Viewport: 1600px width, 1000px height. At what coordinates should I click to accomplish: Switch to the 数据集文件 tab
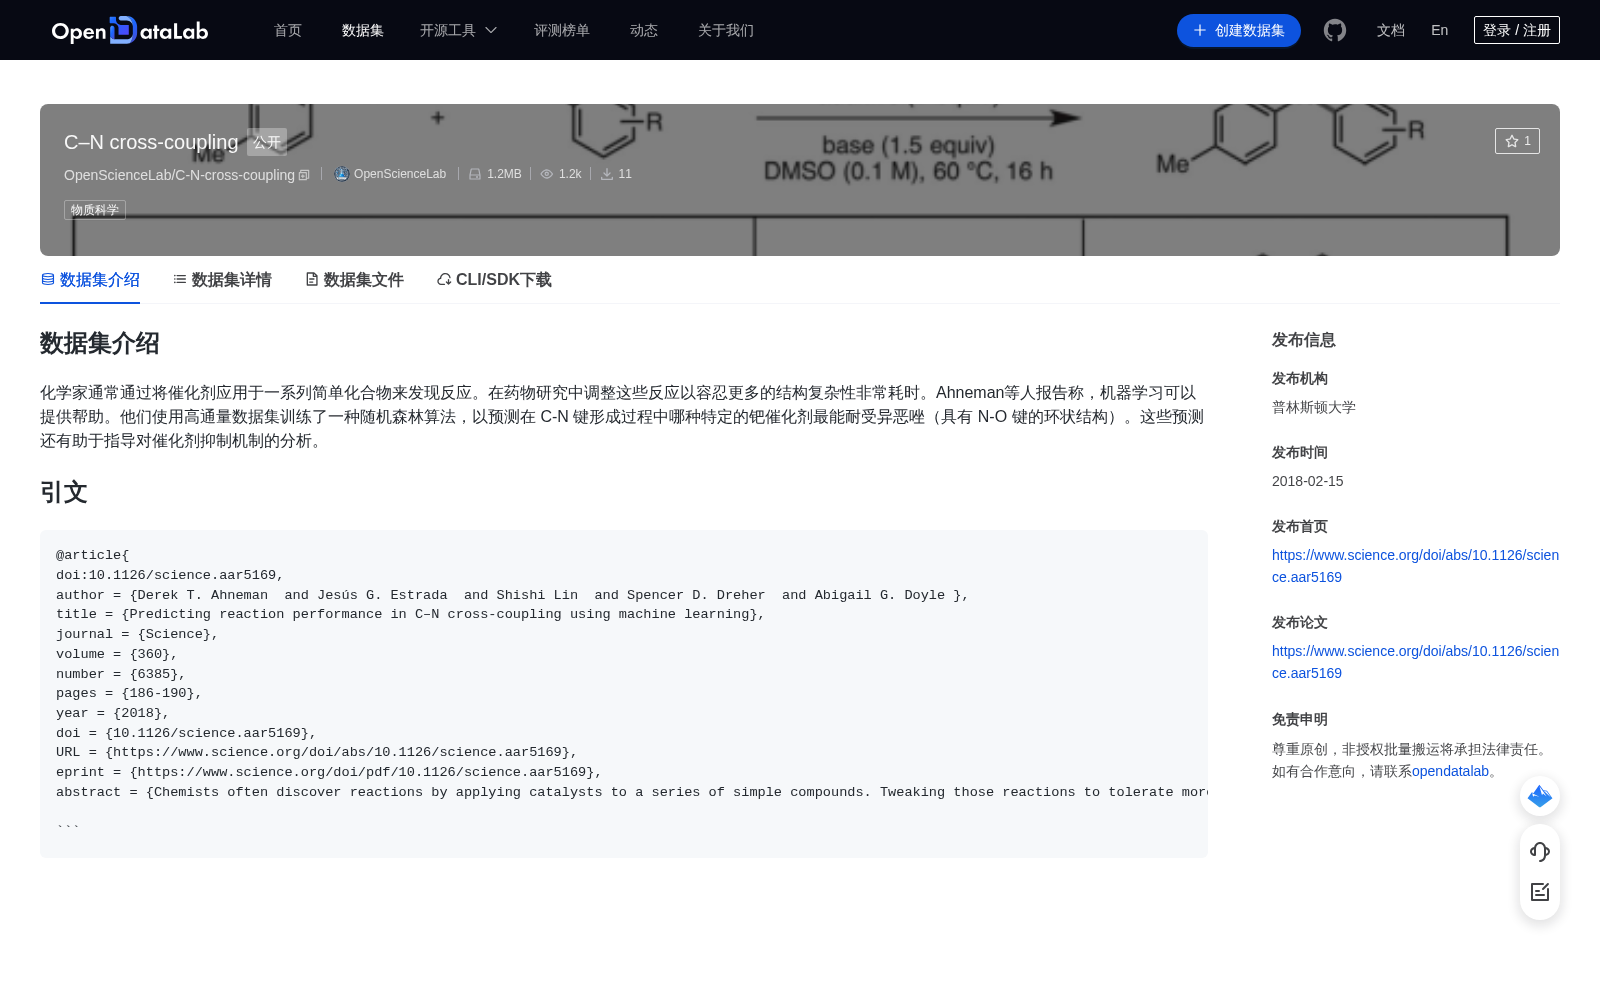[354, 280]
